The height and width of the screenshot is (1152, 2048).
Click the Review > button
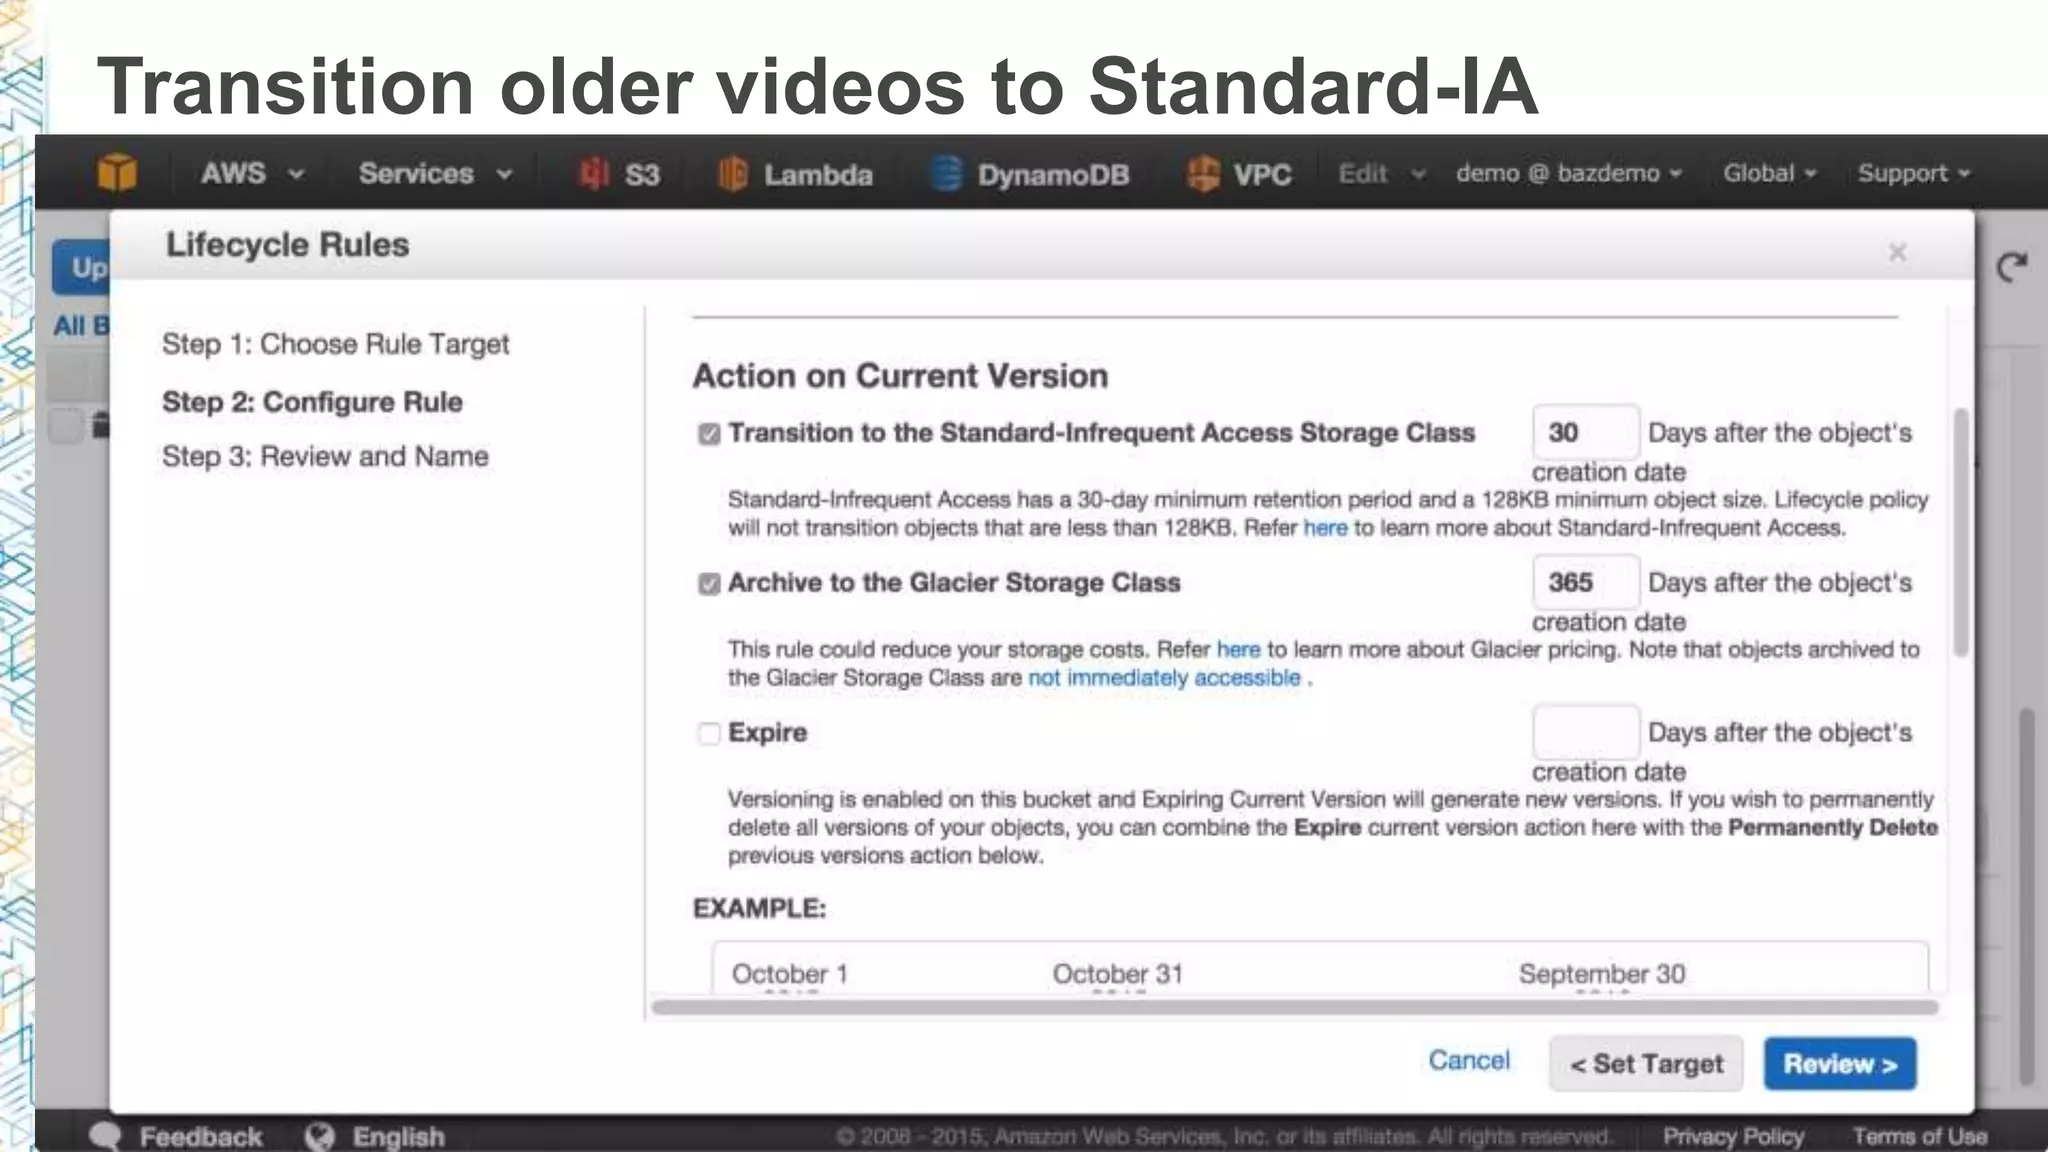[1840, 1064]
